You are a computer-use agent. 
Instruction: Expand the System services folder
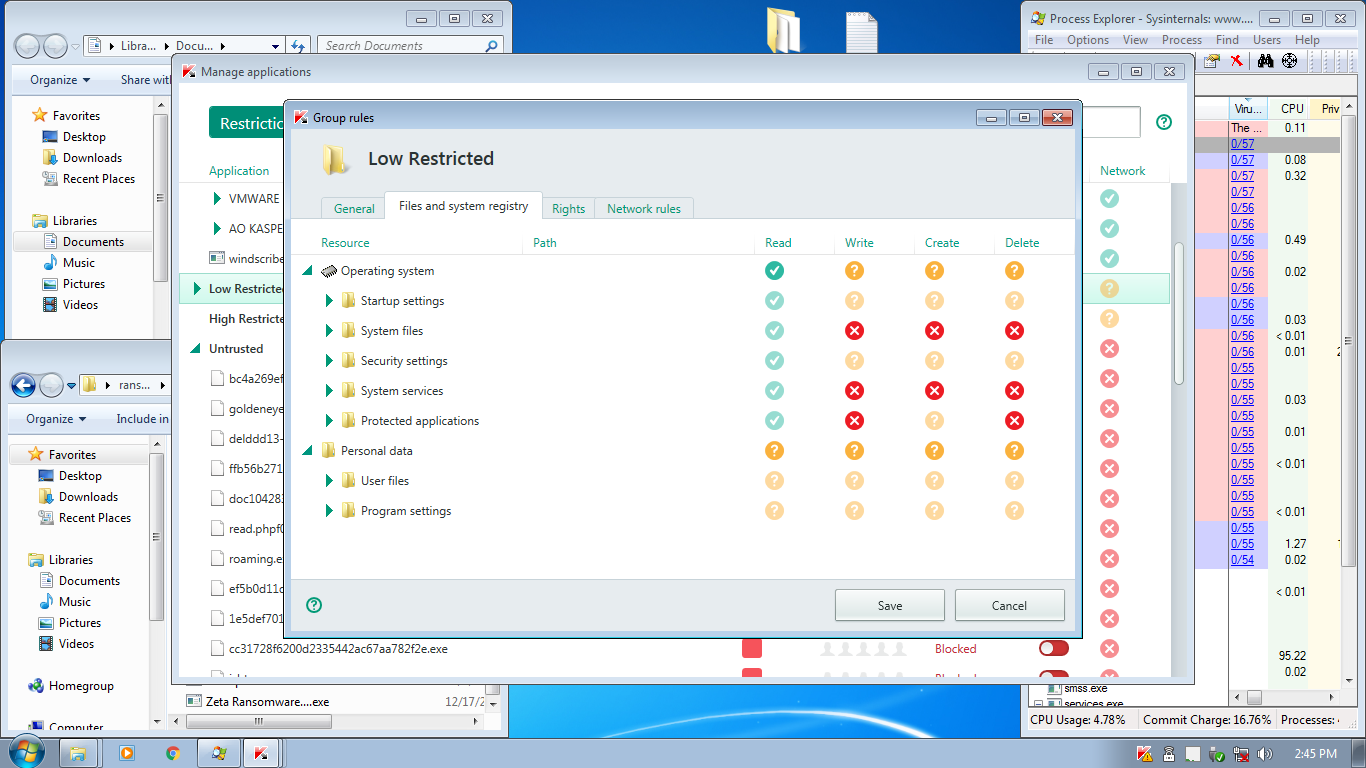coord(329,391)
